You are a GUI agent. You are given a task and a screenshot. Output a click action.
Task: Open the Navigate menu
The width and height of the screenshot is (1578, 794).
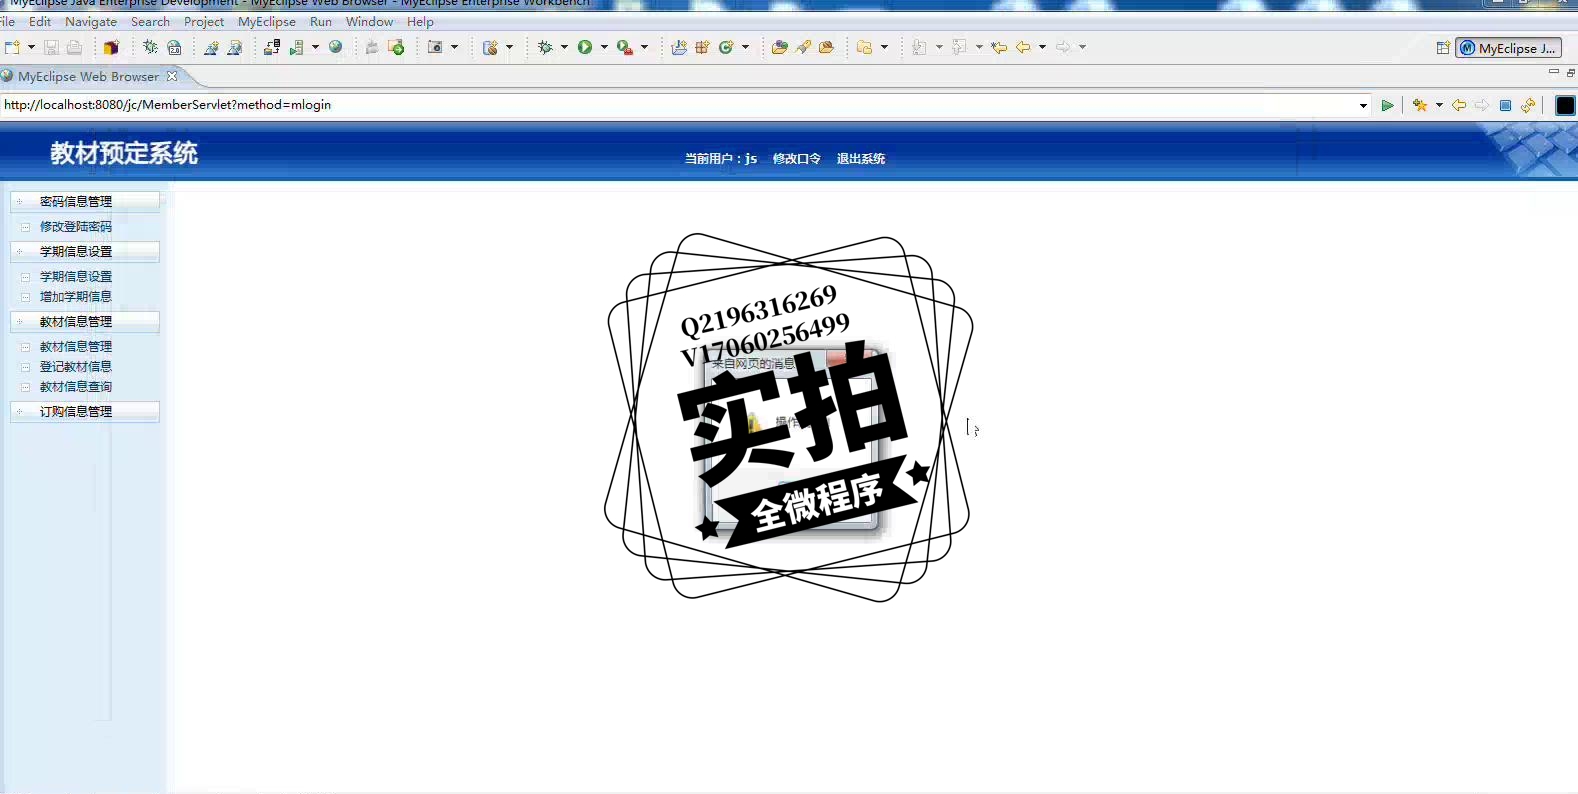pyautogui.click(x=91, y=21)
